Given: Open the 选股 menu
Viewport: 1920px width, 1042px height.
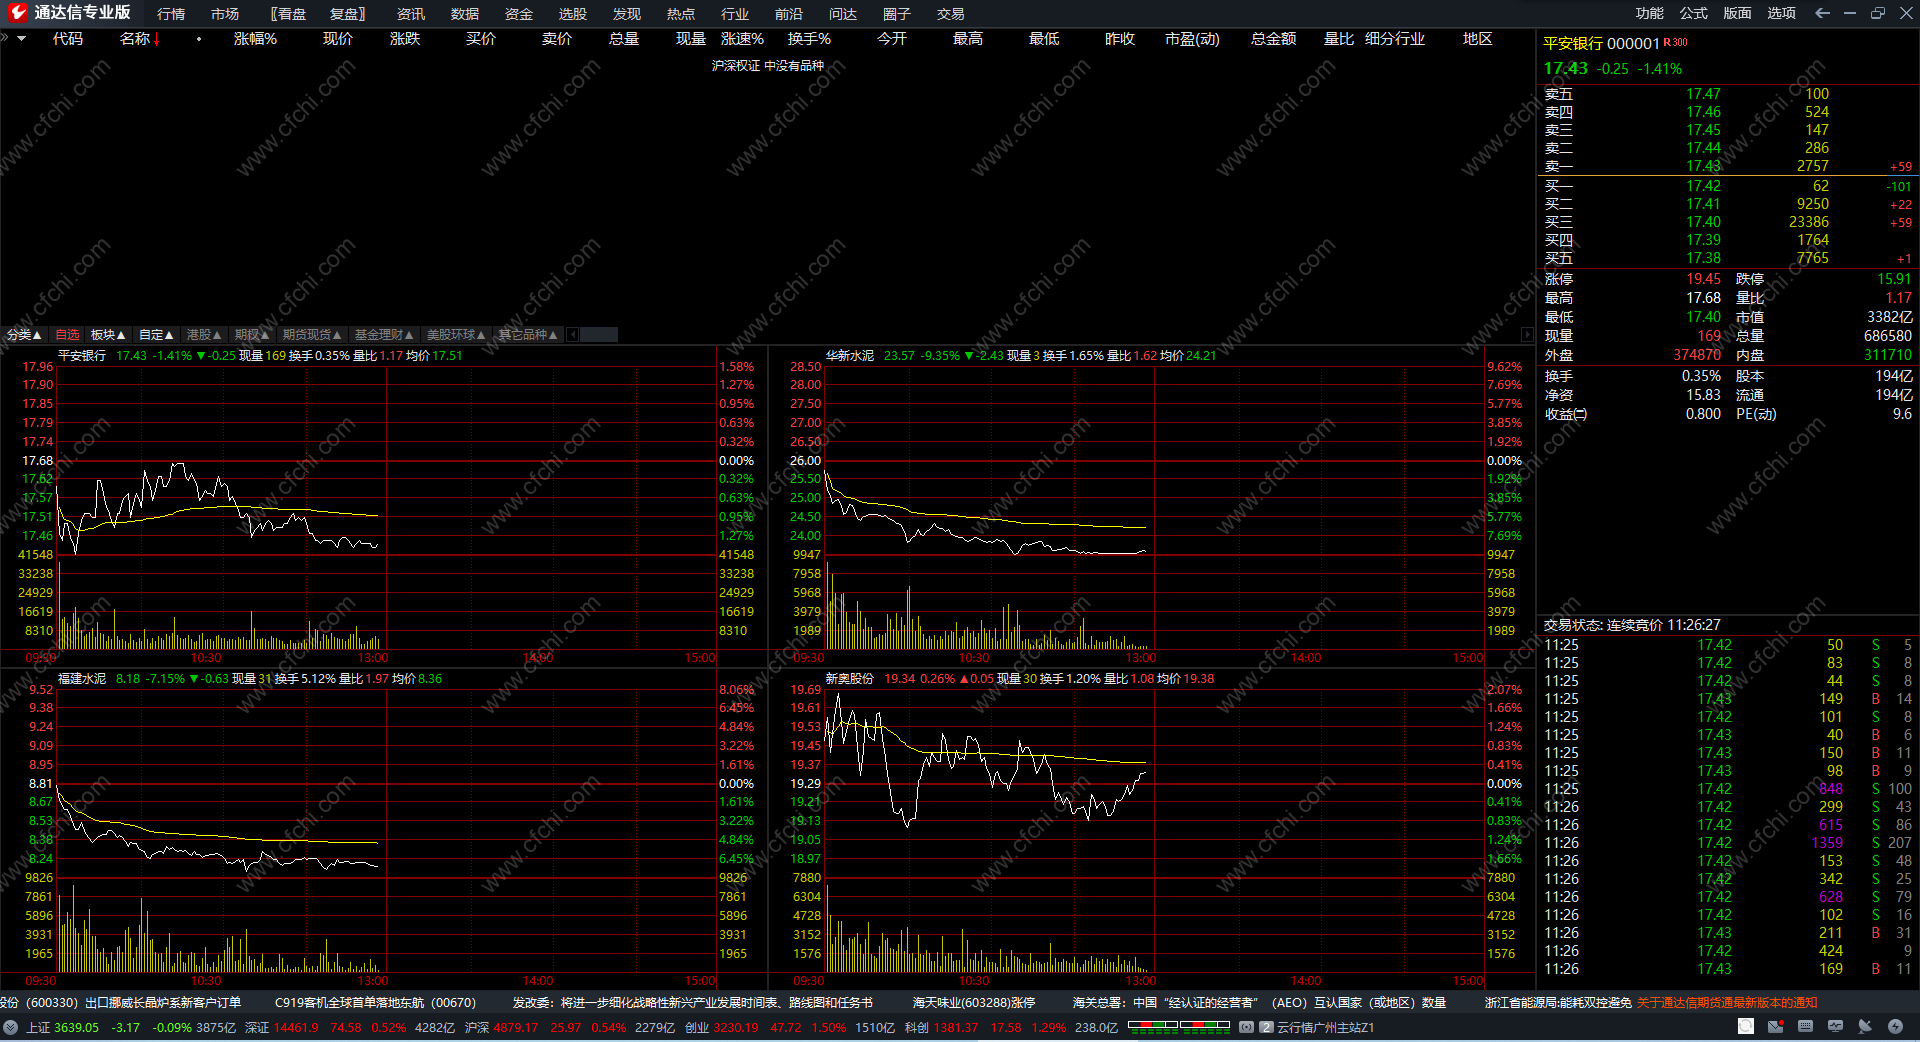Looking at the screenshot, I should click(573, 14).
